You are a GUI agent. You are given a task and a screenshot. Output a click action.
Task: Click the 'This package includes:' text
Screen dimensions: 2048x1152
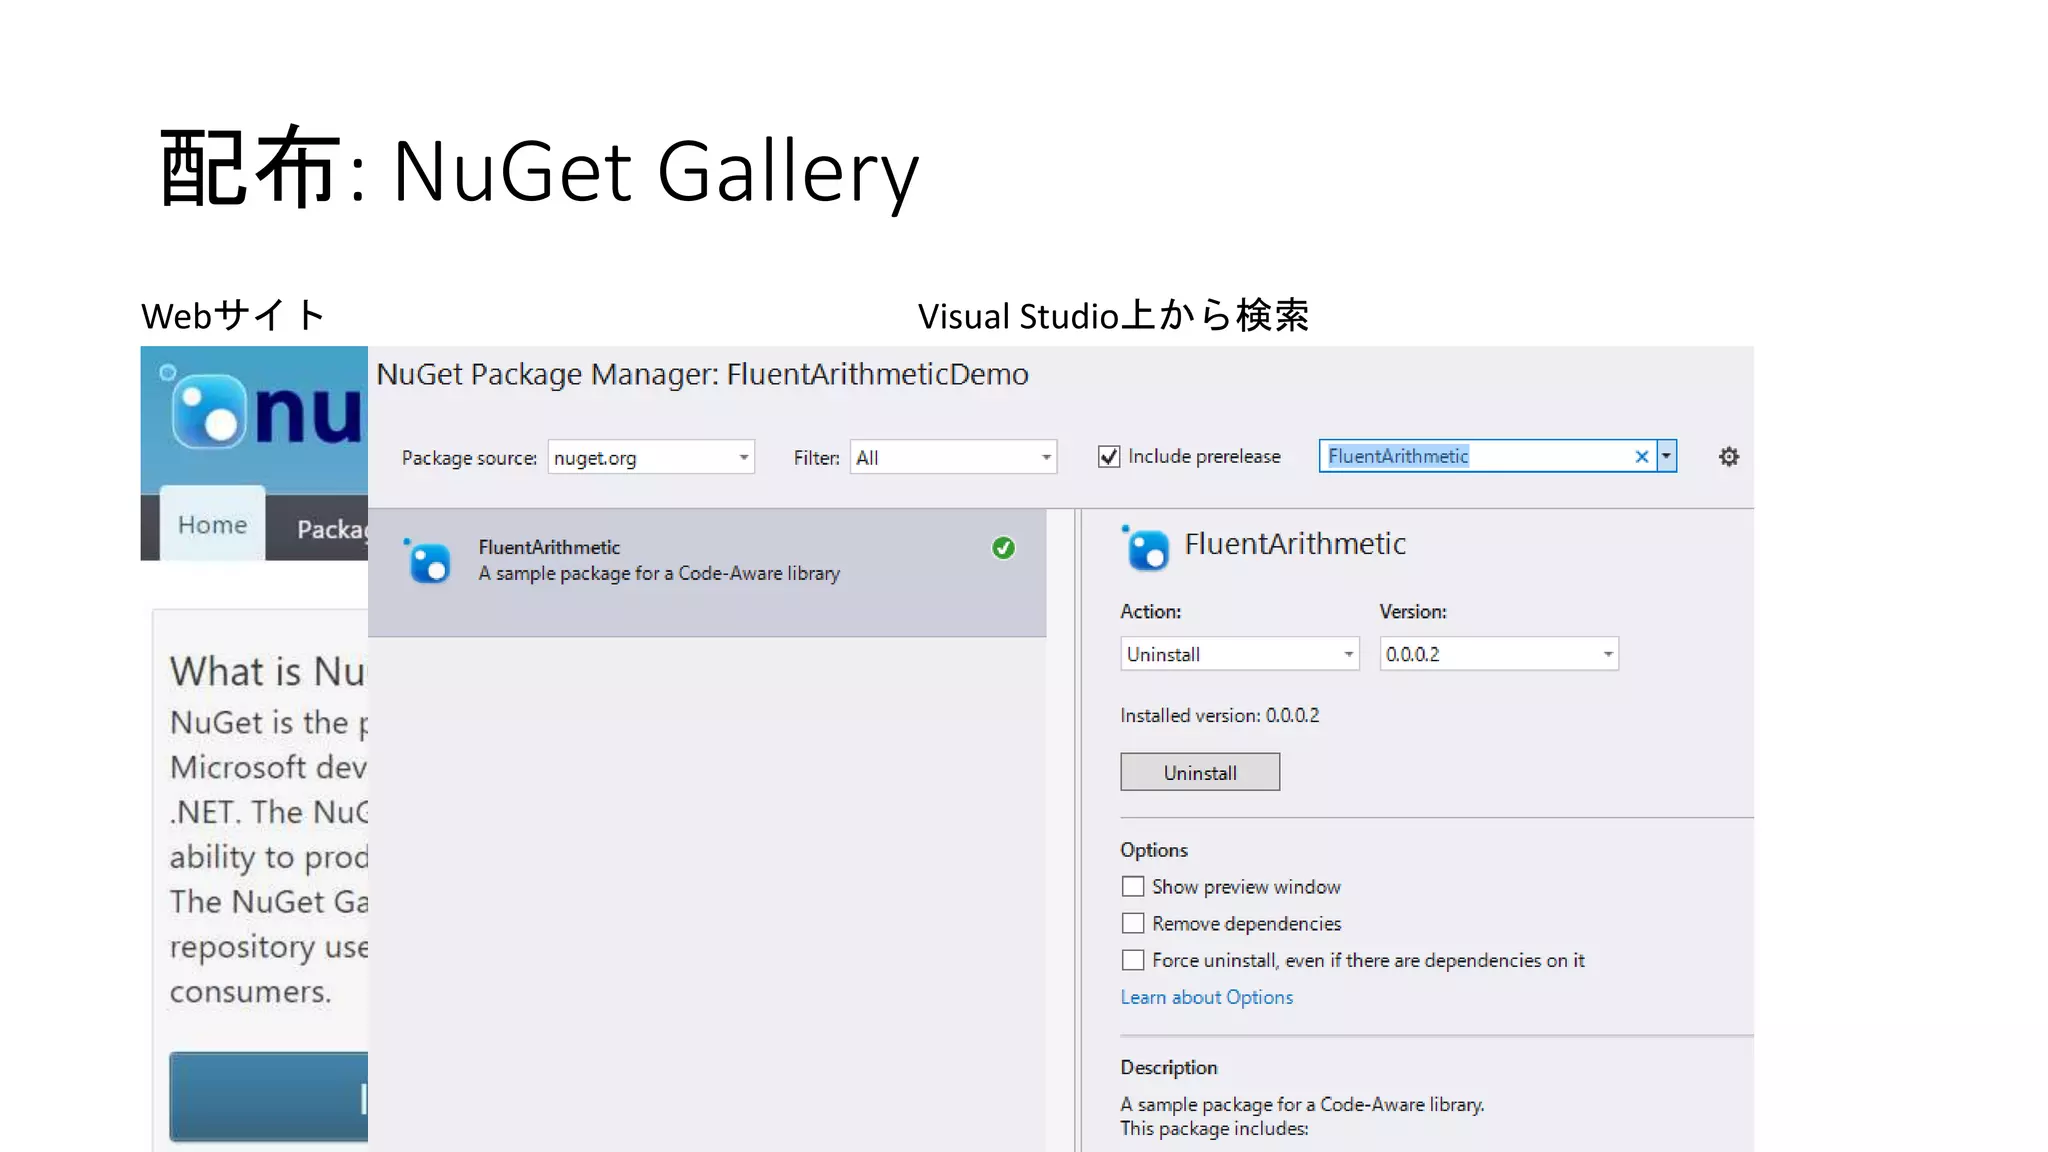pos(1214,1128)
